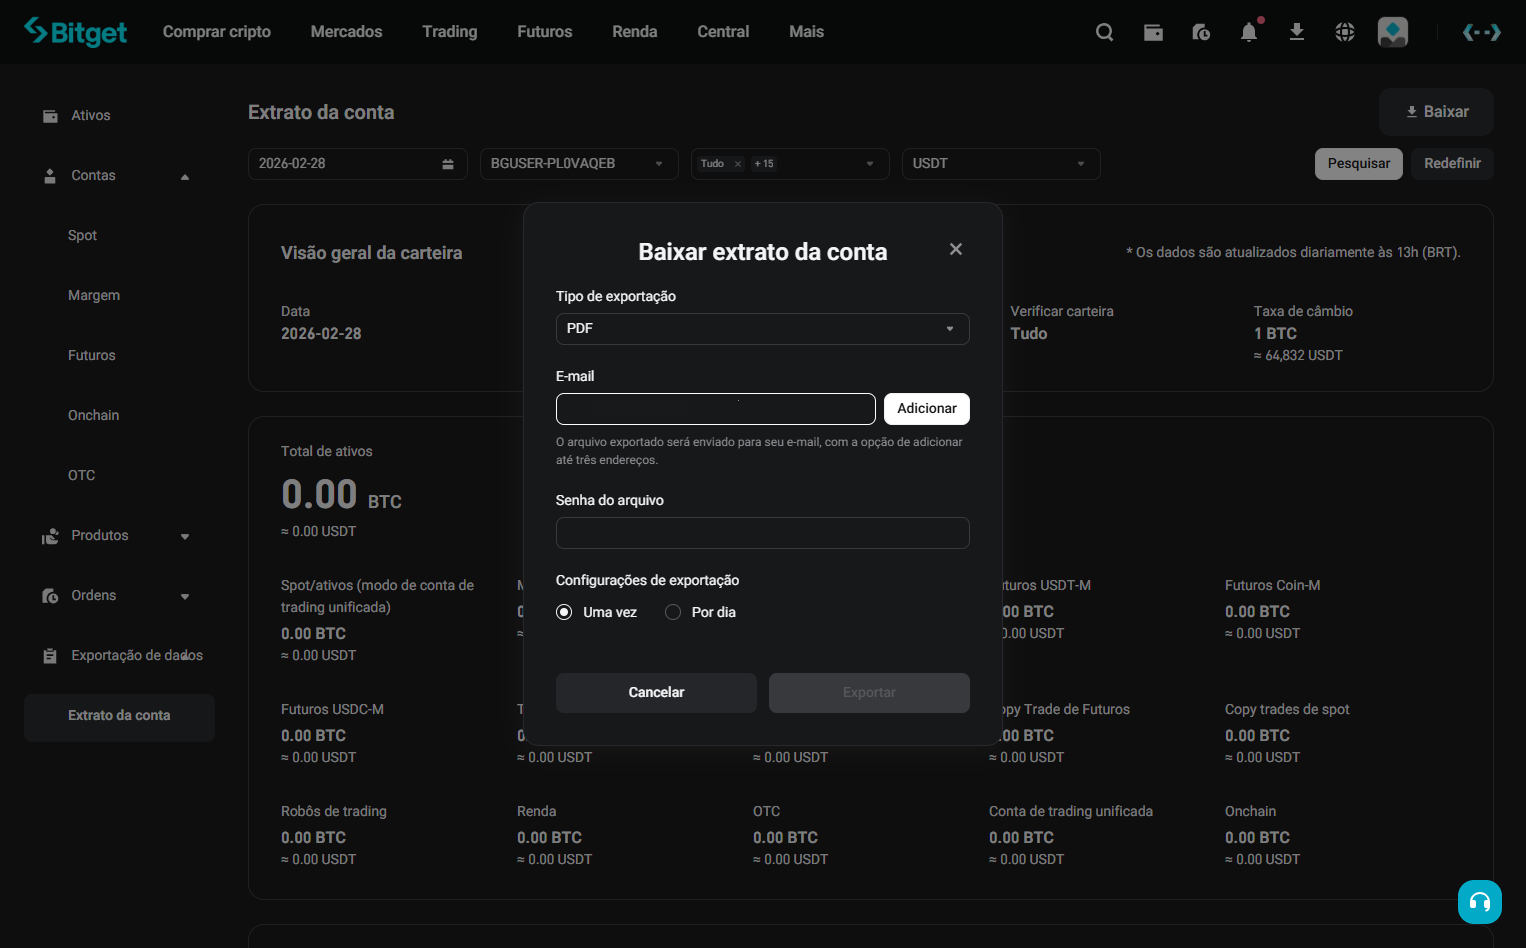
Task: Click the Baixar download button
Action: pos(1436,112)
